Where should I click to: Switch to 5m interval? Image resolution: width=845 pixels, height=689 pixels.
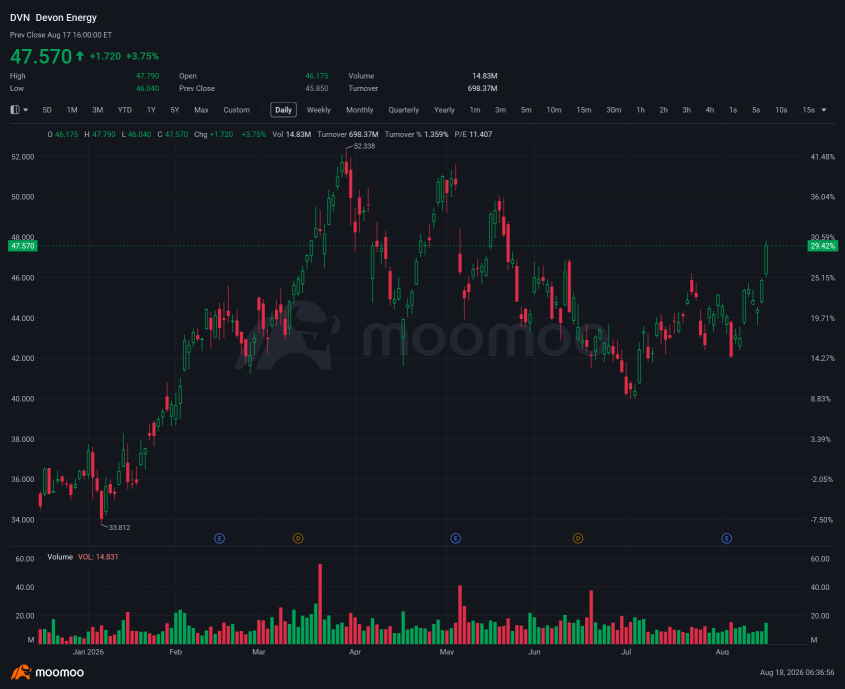526,110
